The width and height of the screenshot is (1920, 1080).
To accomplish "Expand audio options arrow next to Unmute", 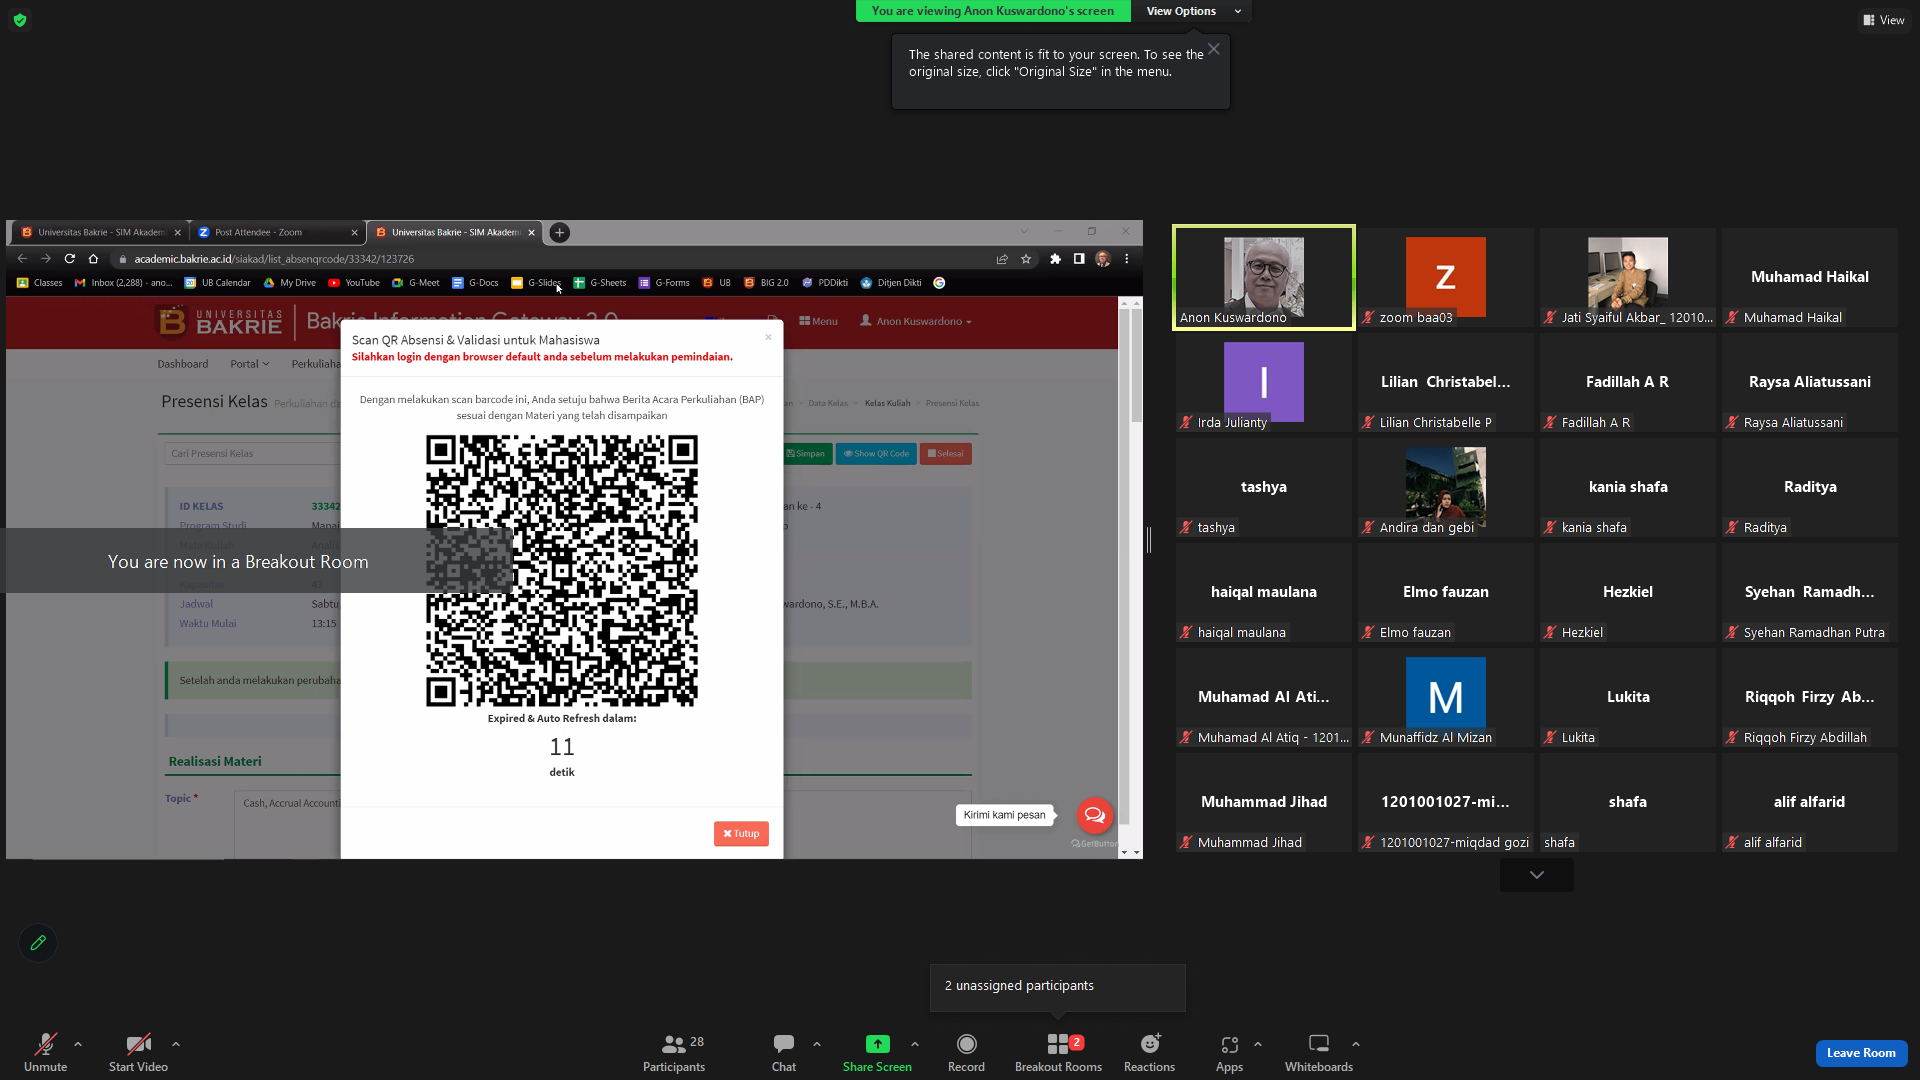I will coord(78,1044).
